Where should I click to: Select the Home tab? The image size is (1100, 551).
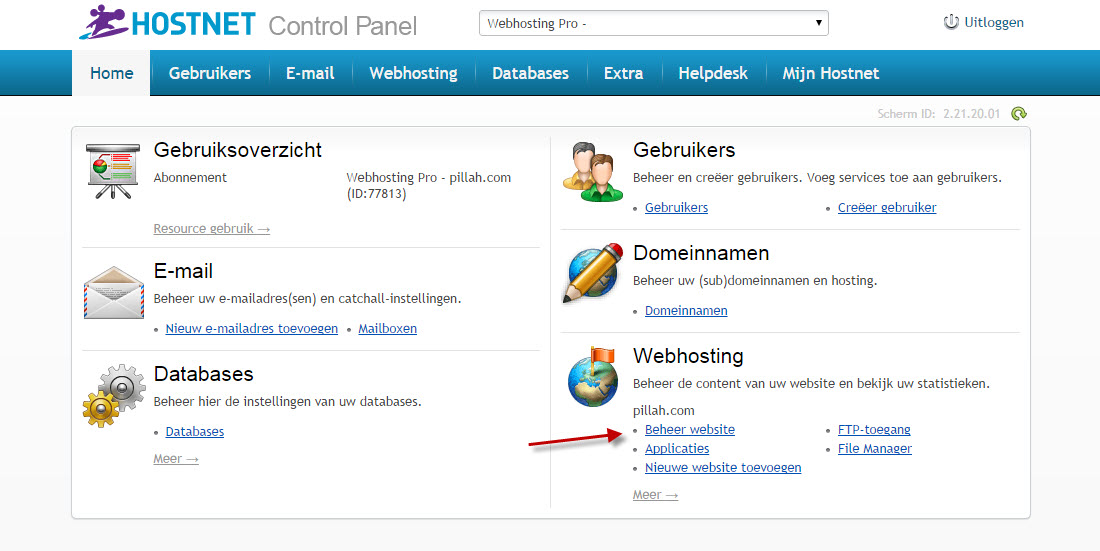coord(112,73)
